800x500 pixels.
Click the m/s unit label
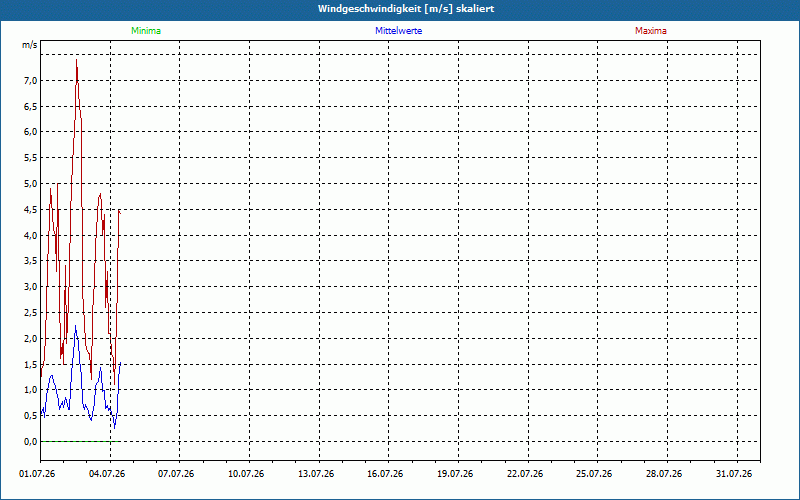pyautogui.click(x=30, y=45)
